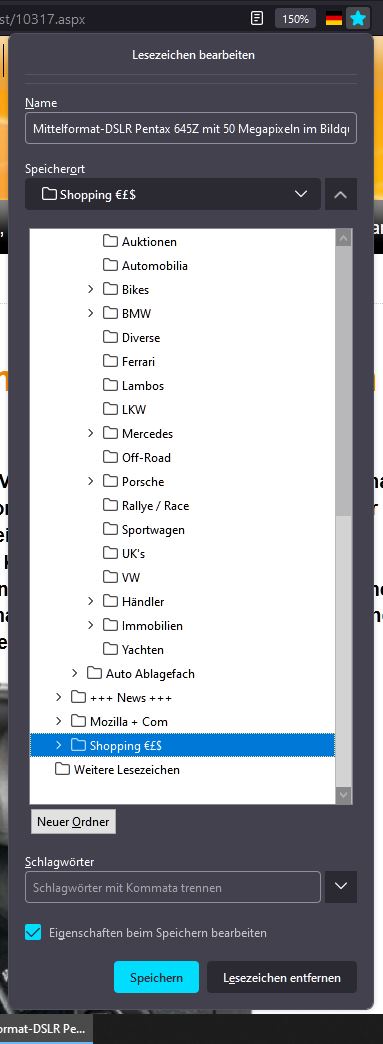The height and width of the screenshot is (1044, 383).
Task: Click the folder tree scrollbar down arrow
Action: point(344,794)
